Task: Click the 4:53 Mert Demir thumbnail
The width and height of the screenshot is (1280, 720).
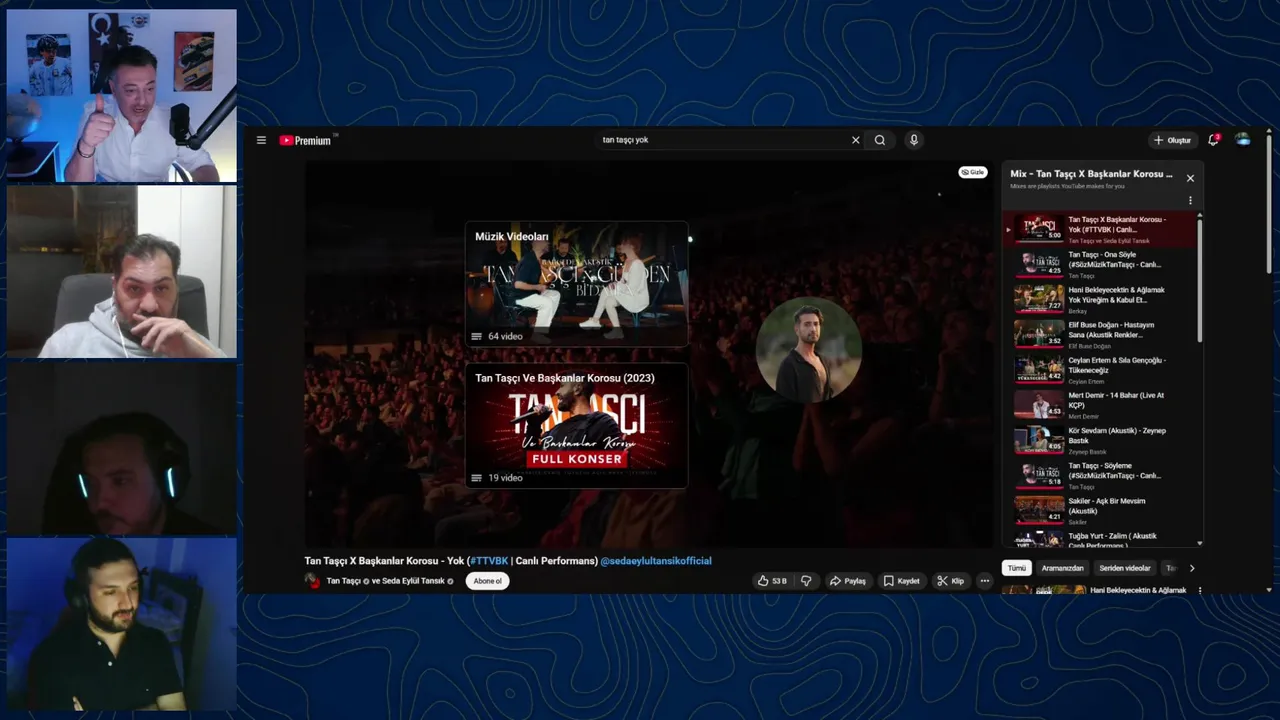Action: click(1039, 404)
